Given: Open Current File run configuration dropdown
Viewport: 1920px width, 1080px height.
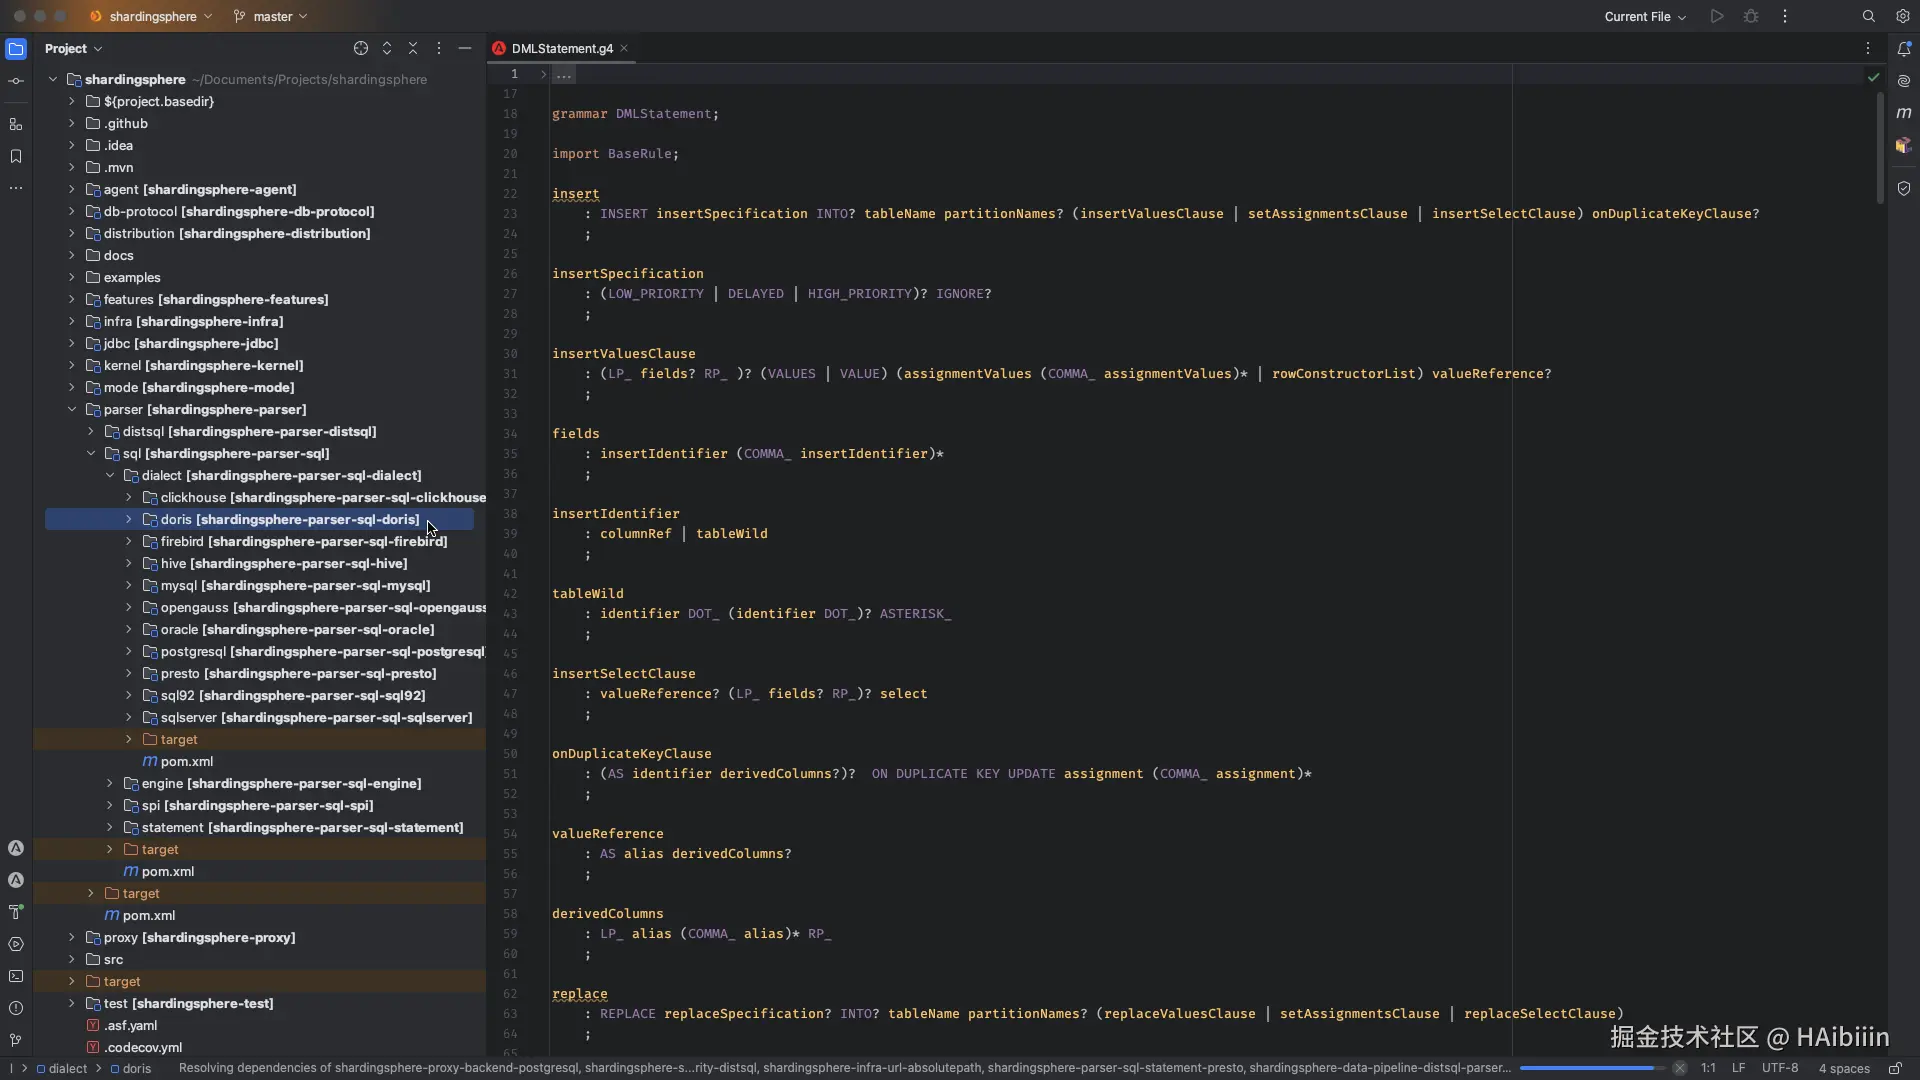Looking at the screenshot, I should 1644,16.
